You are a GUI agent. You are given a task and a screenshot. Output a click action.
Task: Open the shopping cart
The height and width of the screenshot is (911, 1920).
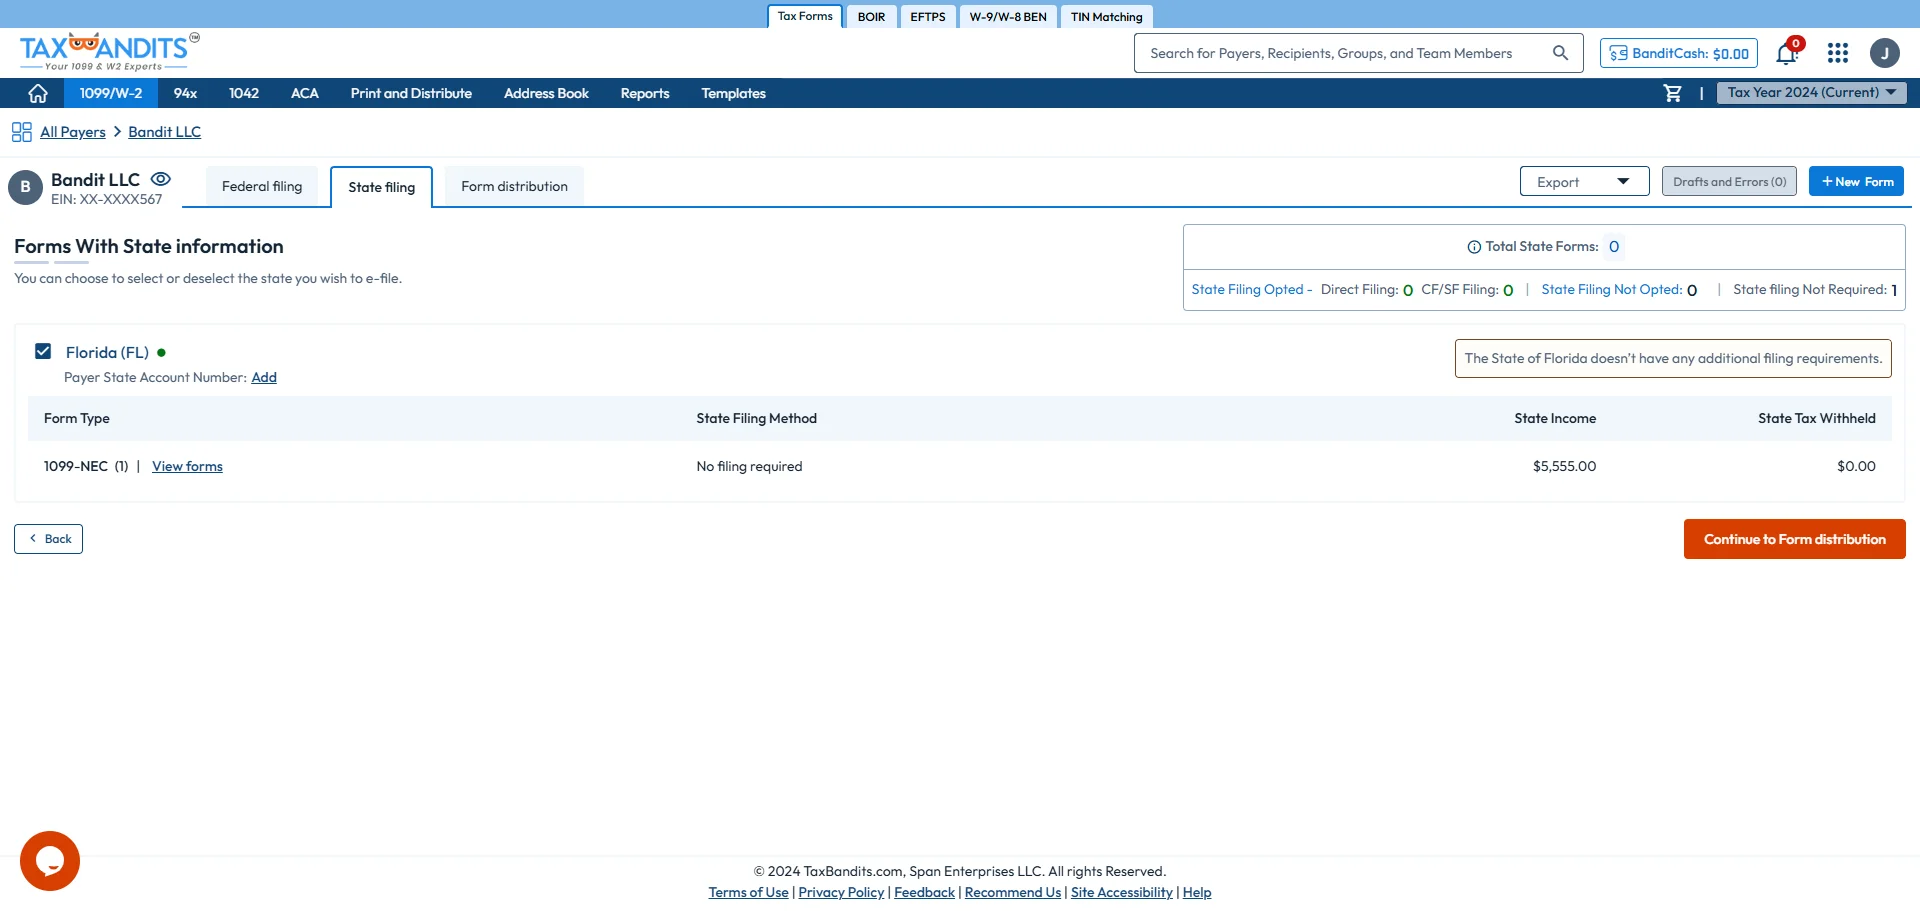[x=1672, y=93]
